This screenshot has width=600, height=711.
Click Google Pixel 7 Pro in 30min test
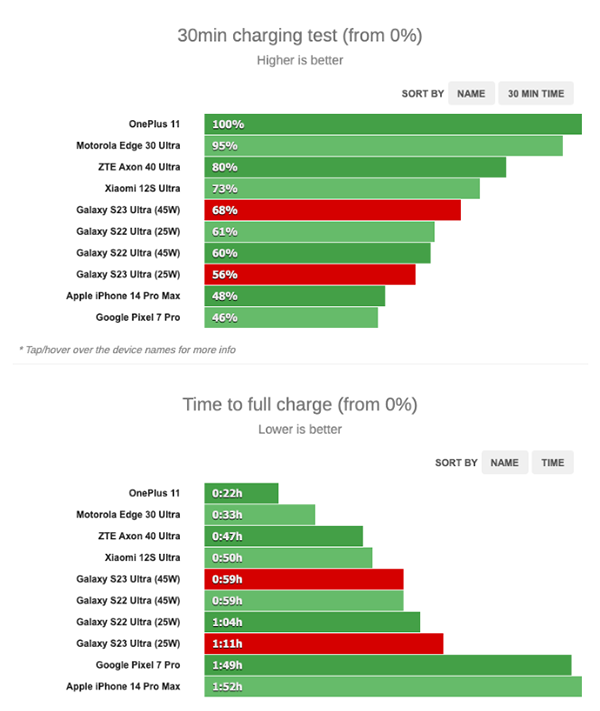137,317
